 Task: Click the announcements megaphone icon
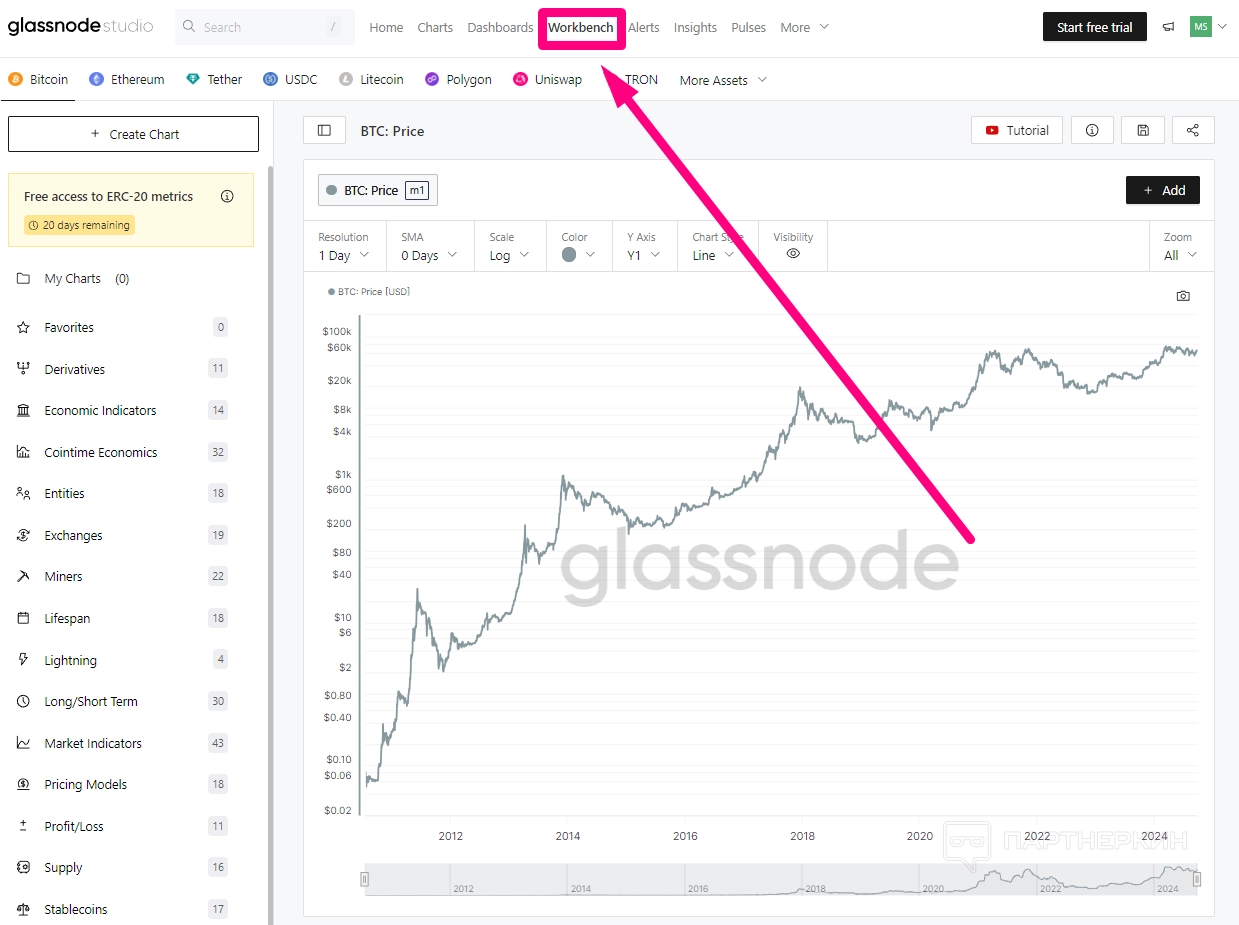[1168, 27]
